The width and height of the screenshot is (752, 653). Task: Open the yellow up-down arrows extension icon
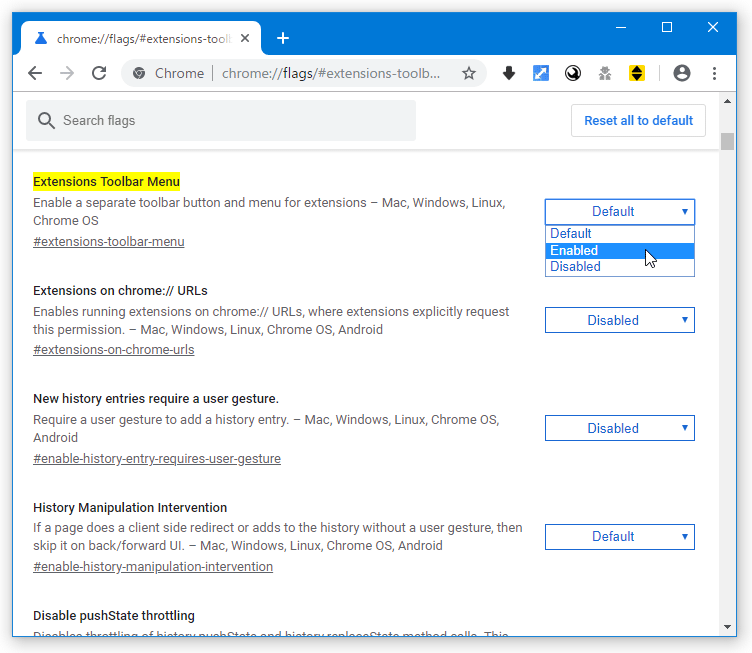[x=636, y=73]
